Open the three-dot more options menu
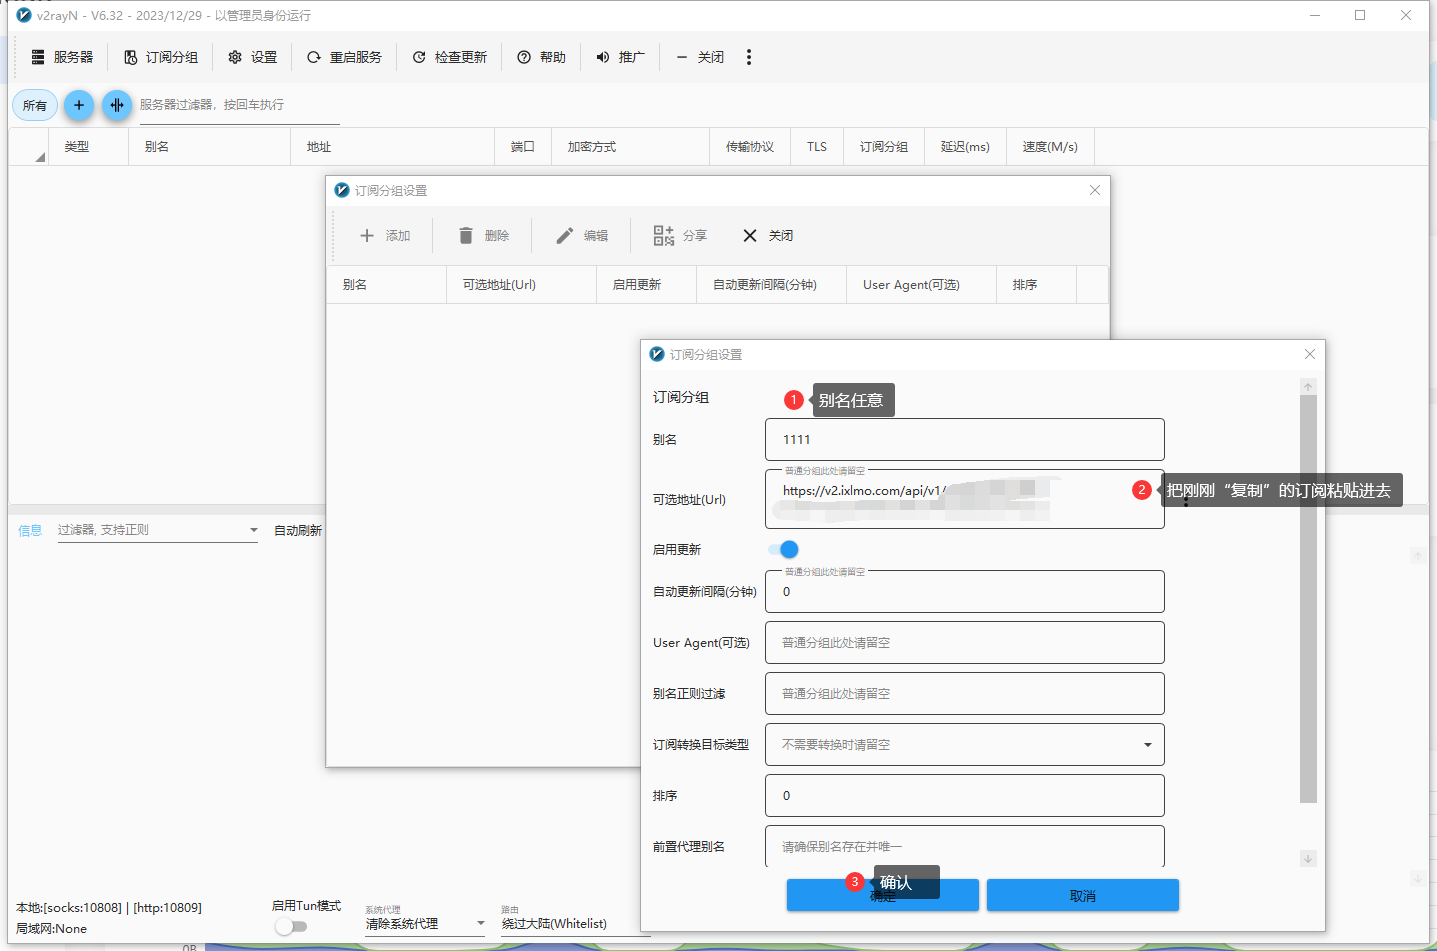Screen dimensions: 1437x951 click(x=748, y=57)
